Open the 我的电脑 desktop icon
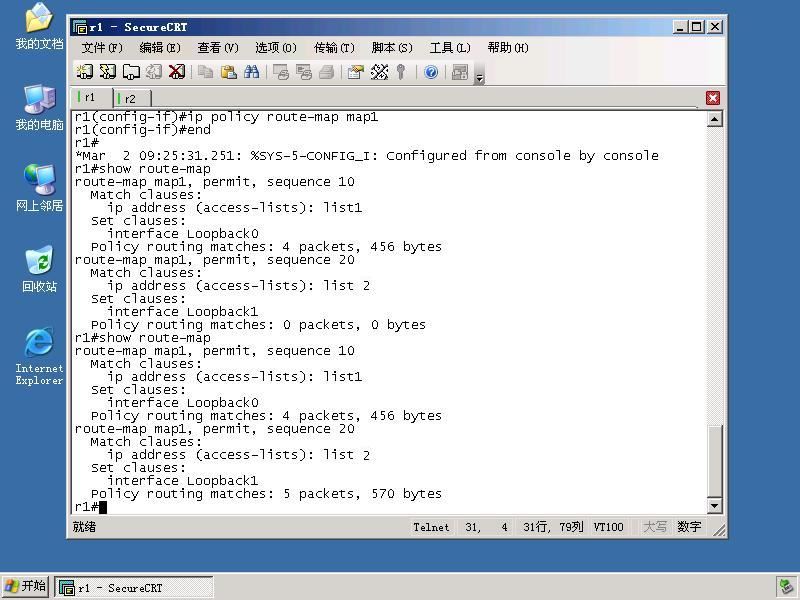The height and width of the screenshot is (600, 800). [39, 107]
